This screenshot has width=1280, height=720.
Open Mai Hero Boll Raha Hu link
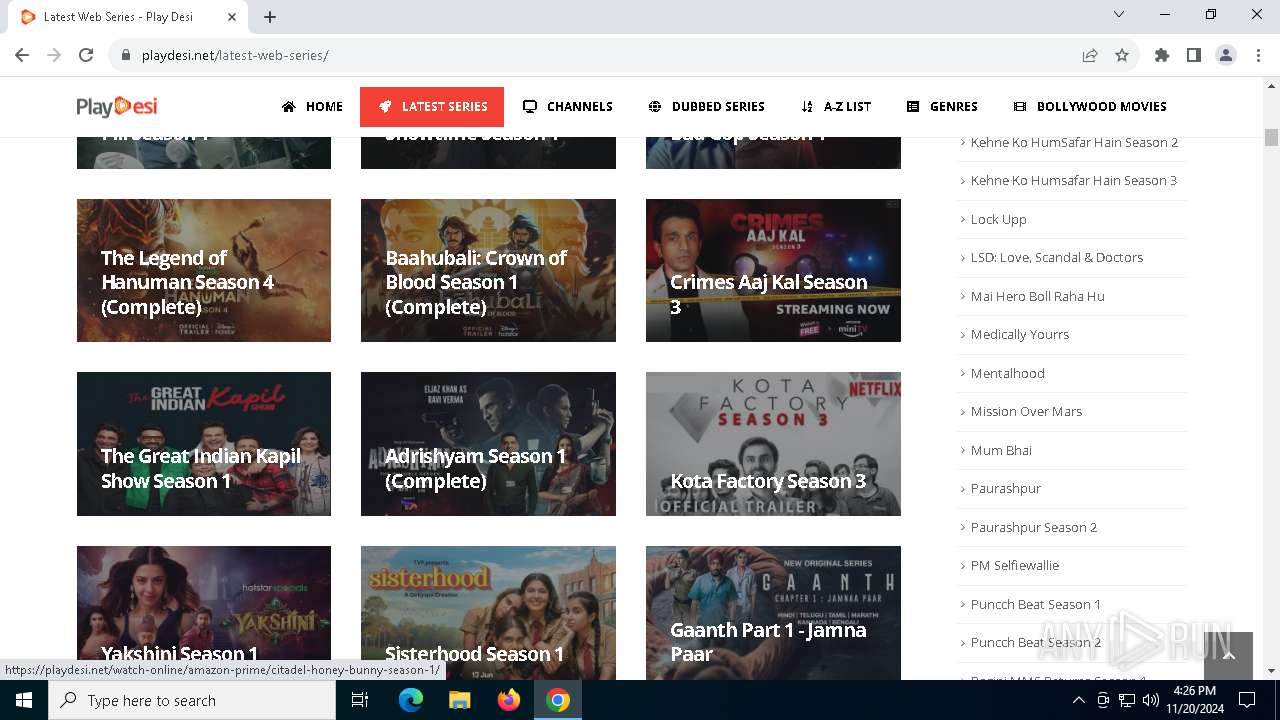(1037, 296)
